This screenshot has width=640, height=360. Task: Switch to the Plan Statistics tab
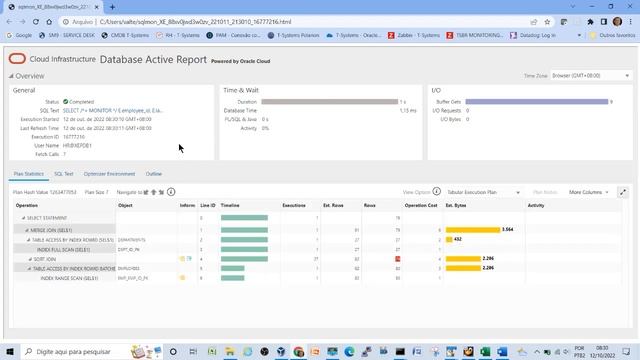[29, 174]
